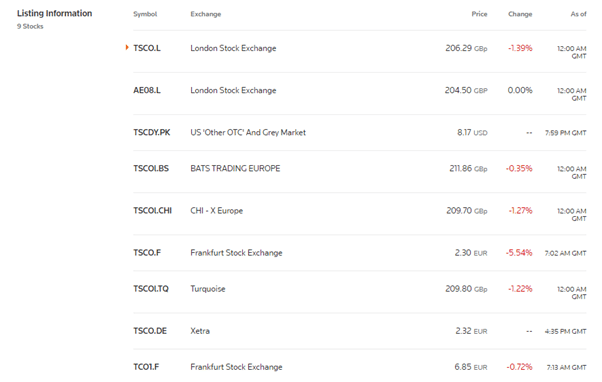Click the TCO1.F symbol

click(x=146, y=367)
